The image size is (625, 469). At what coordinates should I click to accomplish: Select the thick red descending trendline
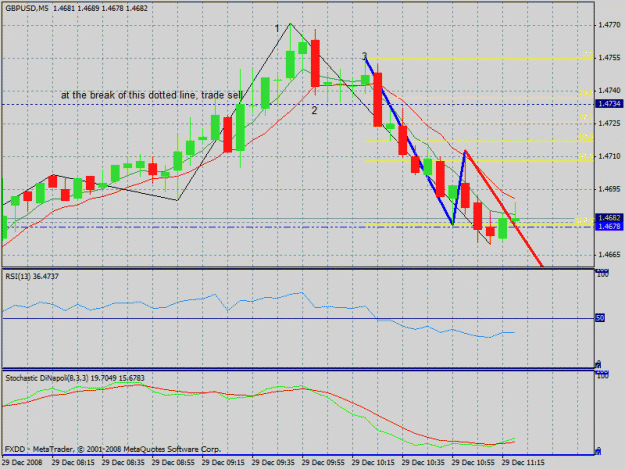click(504, 209)
